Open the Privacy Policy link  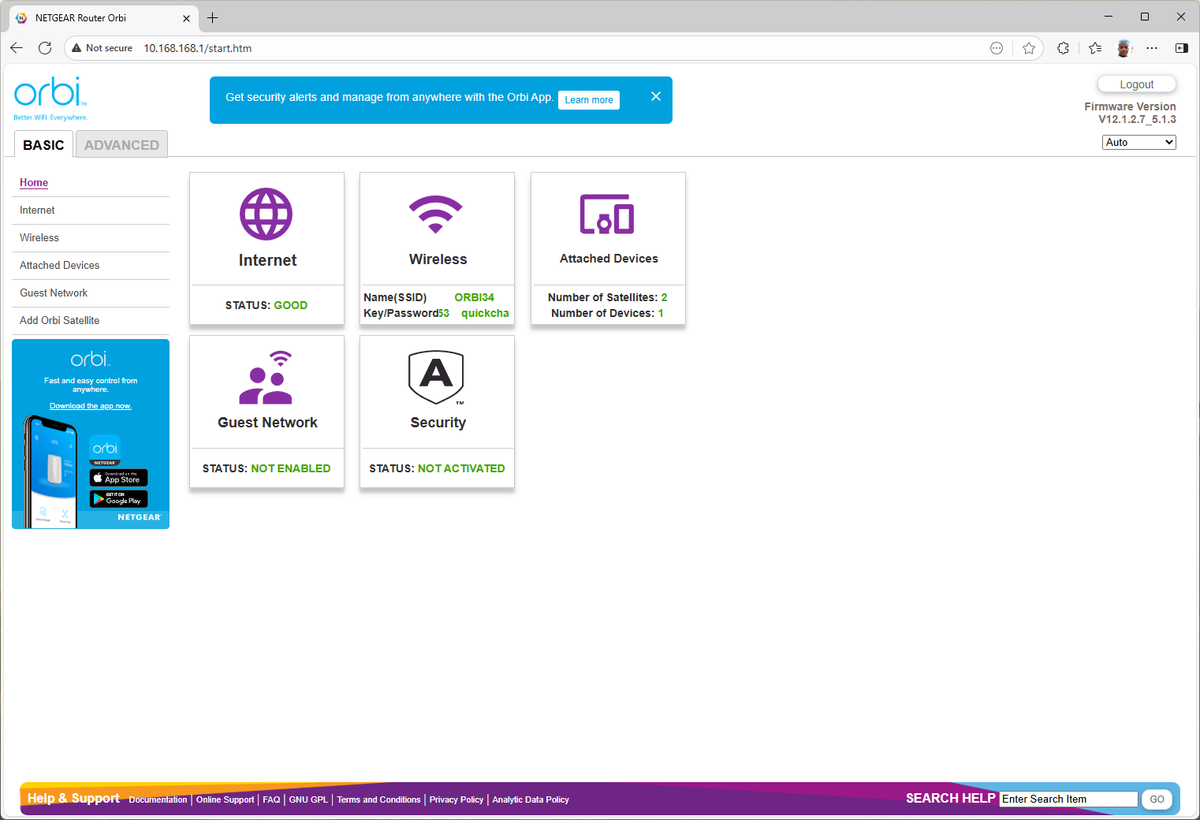tap(456, 800)
